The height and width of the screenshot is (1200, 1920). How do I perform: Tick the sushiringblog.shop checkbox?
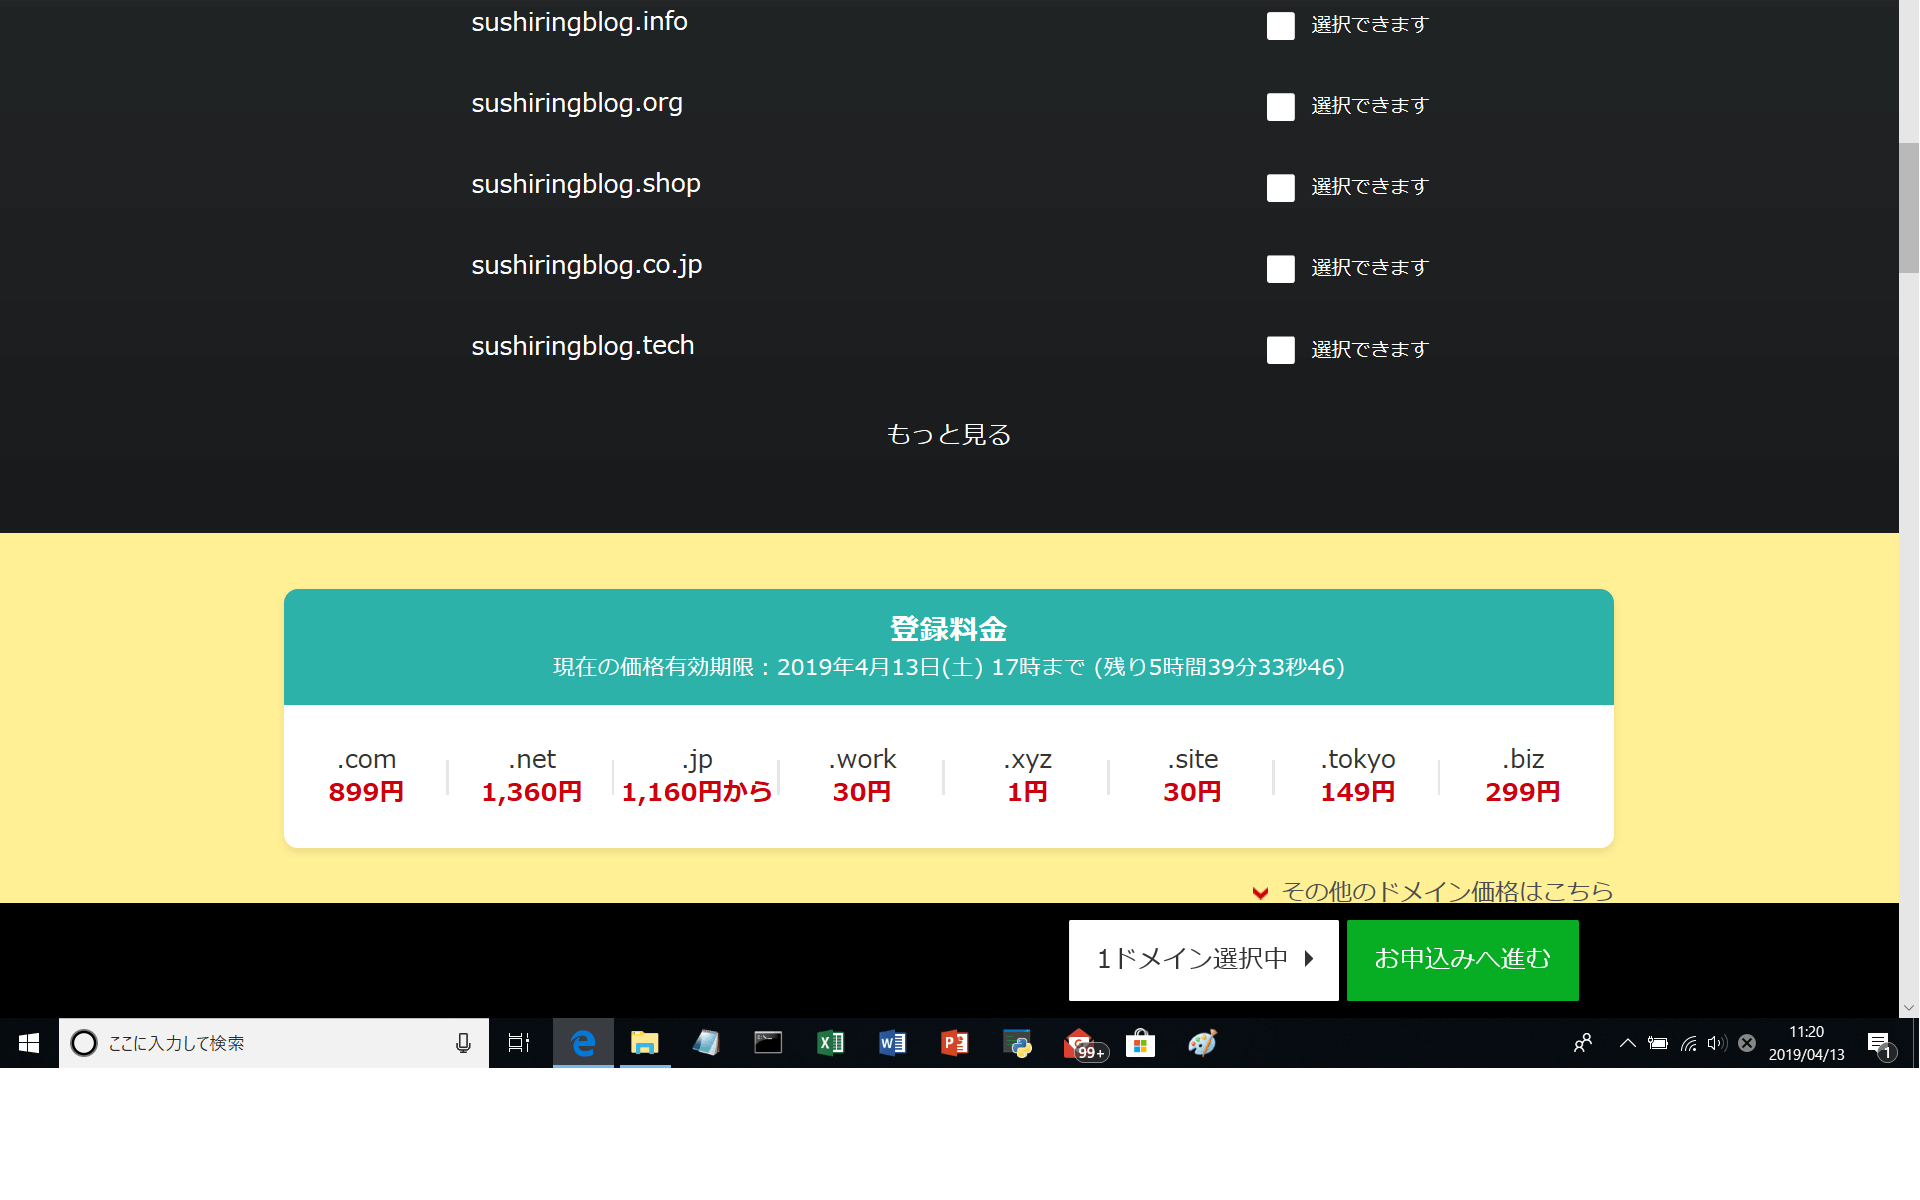[x=1280, y=188]
